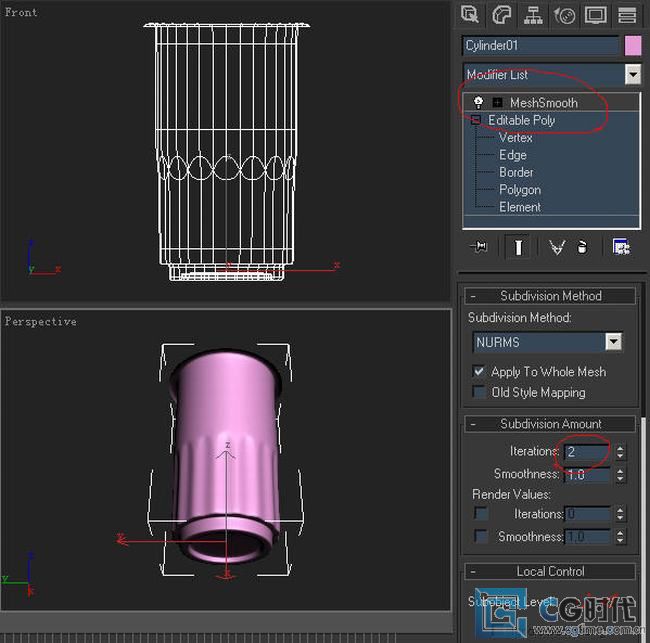
Task: Enable Old Style Mapping checkbox
Action: pos(479,392)
